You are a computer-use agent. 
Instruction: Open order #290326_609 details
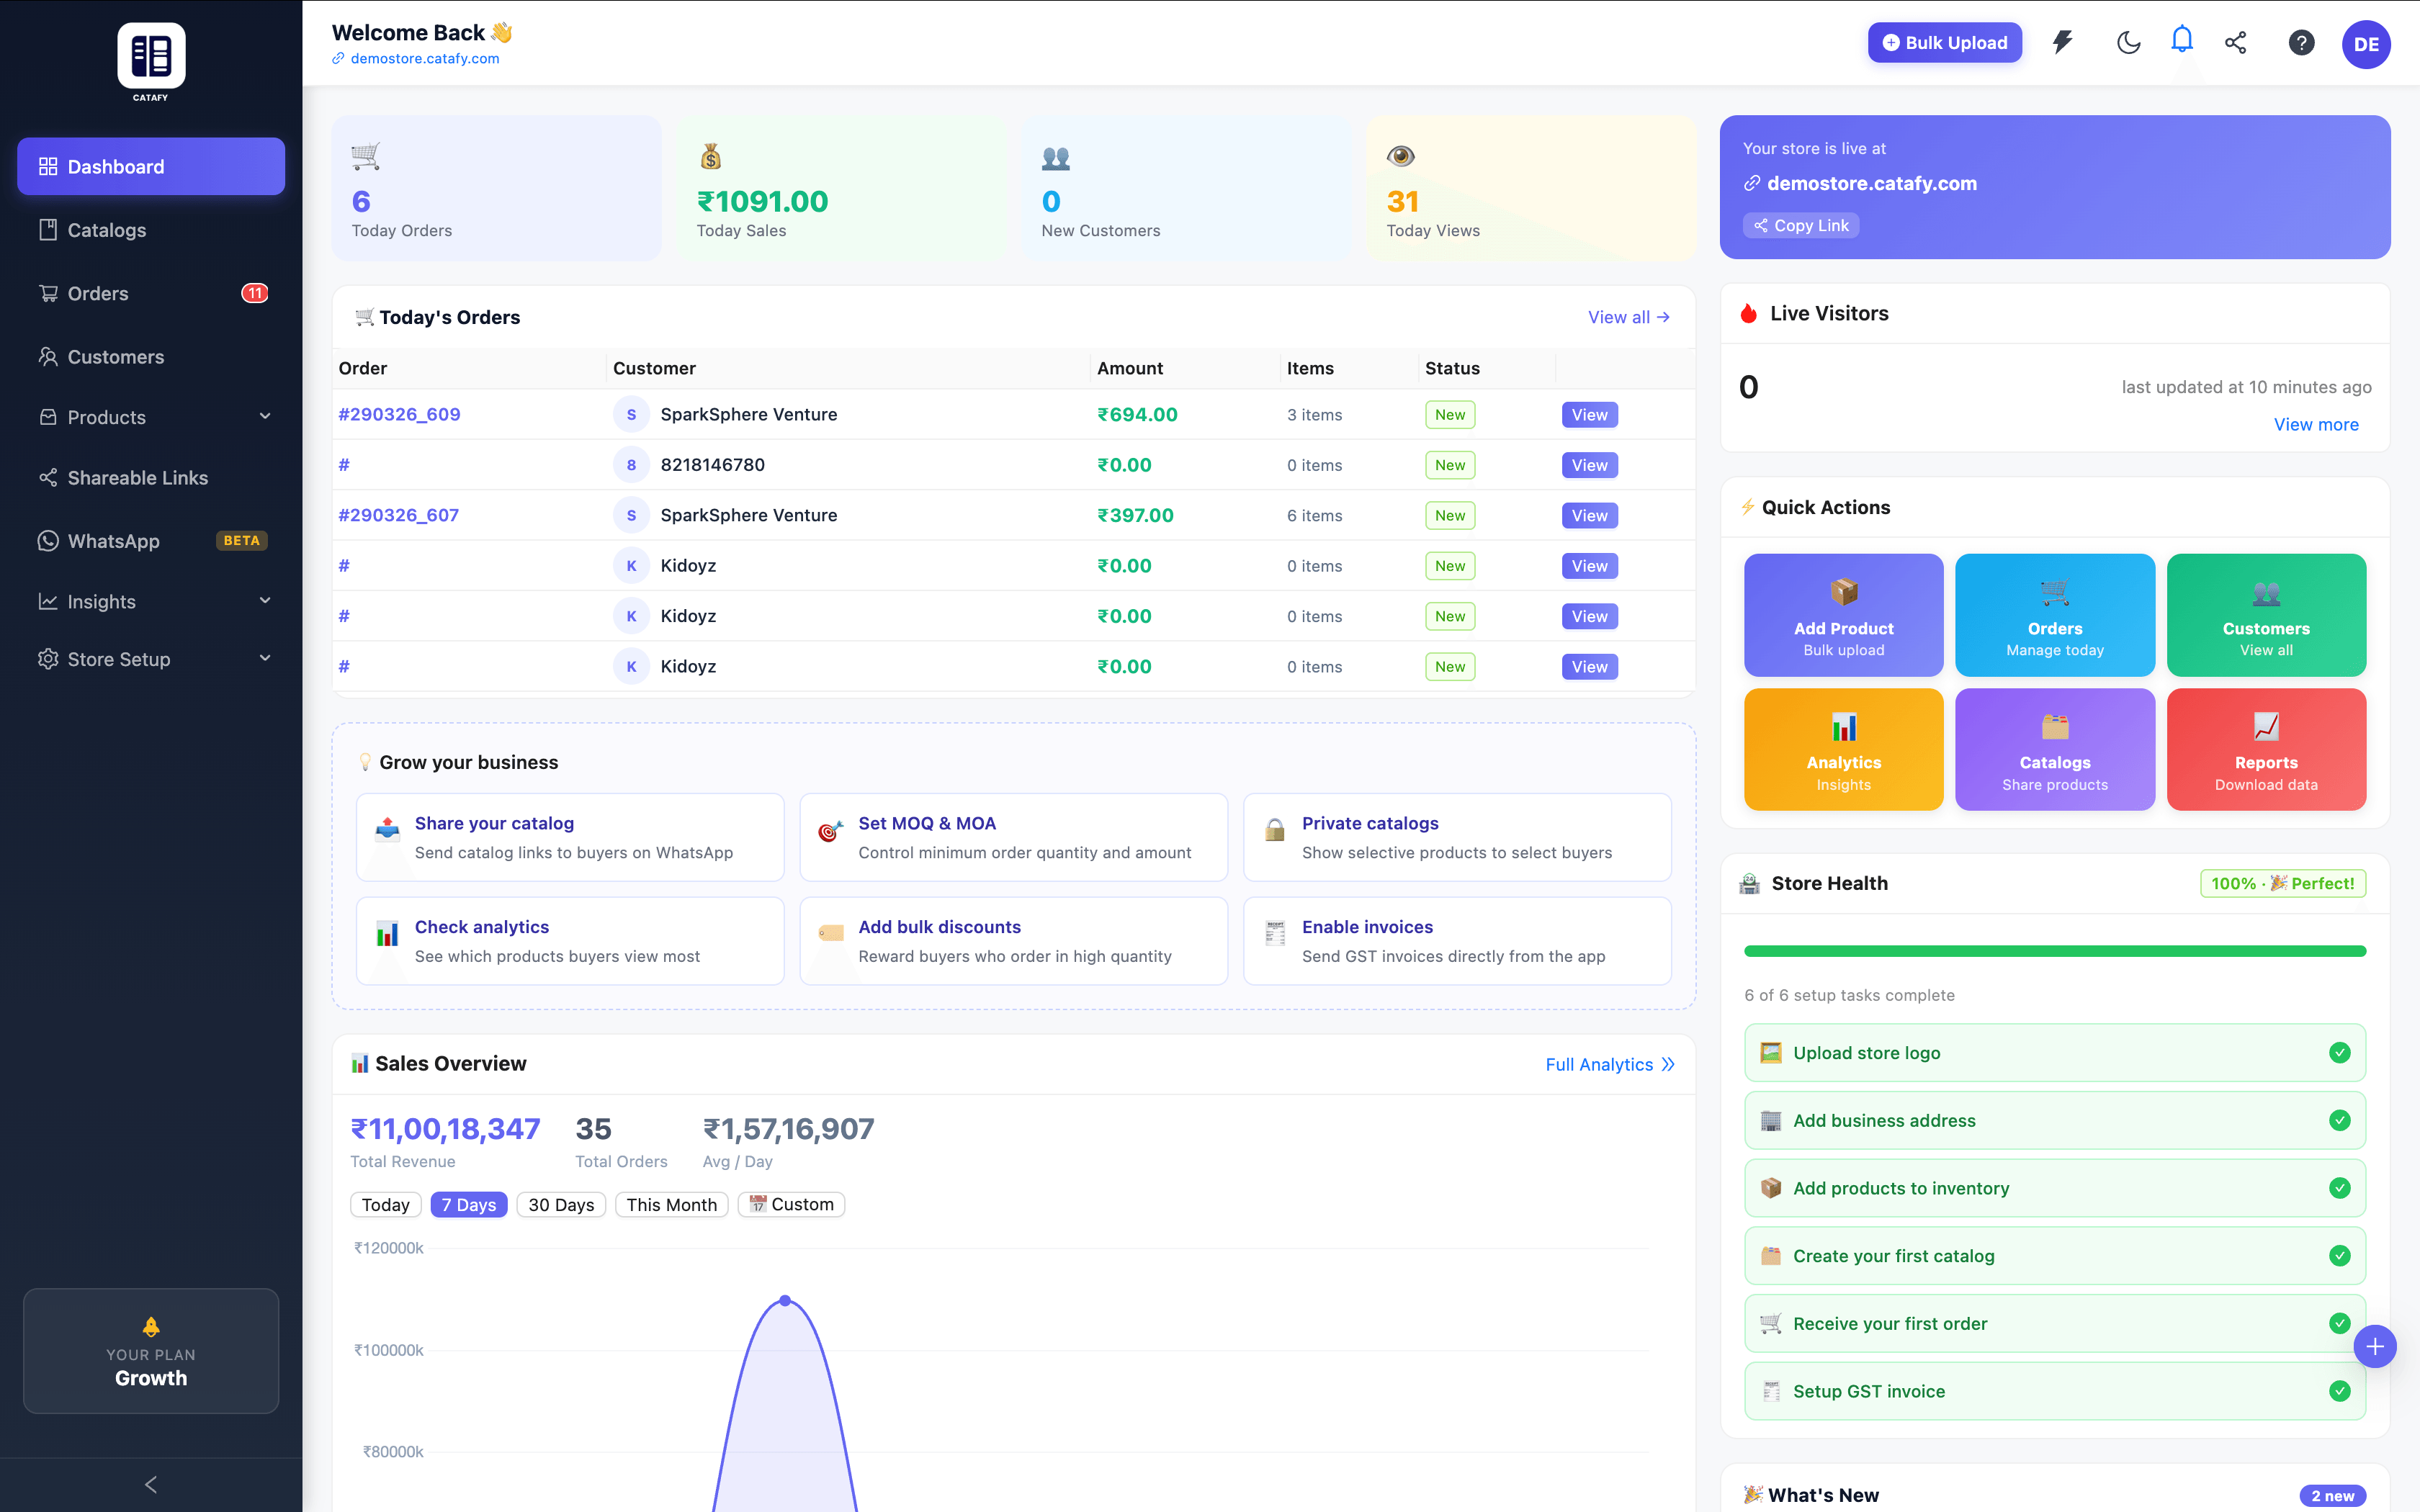point(399,414)
